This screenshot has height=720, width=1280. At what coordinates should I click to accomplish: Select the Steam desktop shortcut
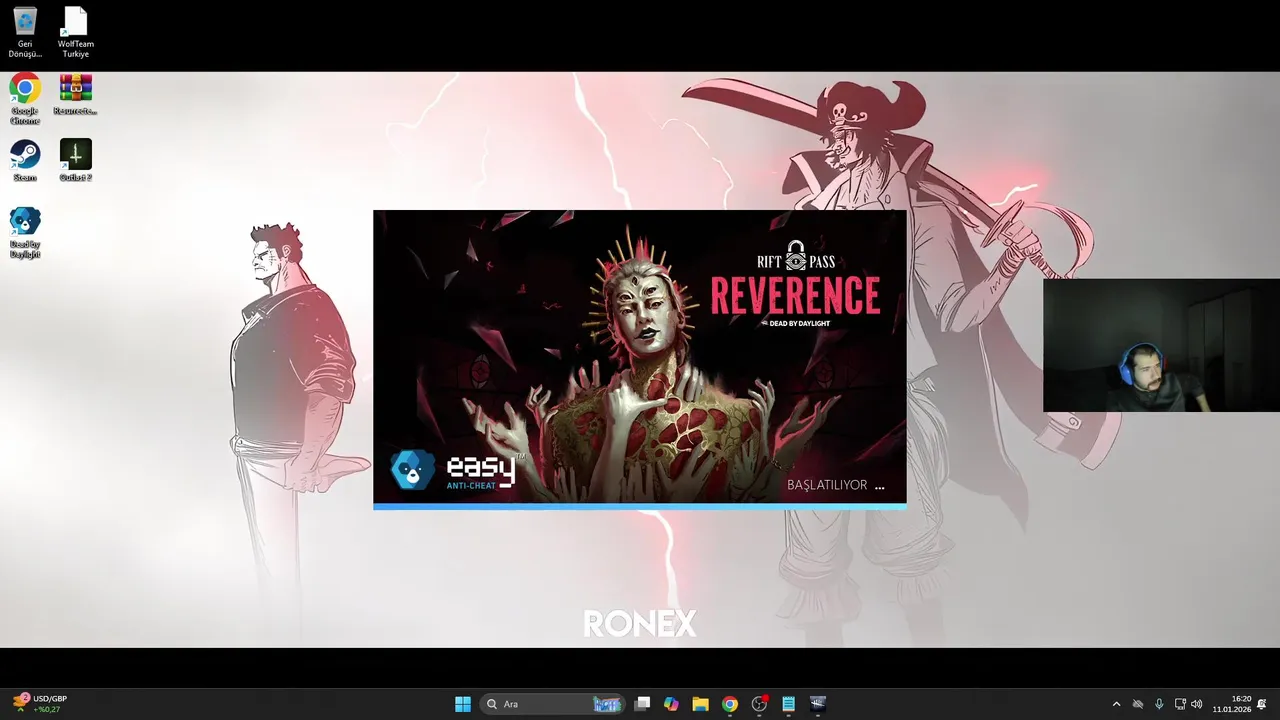(25, 160)
